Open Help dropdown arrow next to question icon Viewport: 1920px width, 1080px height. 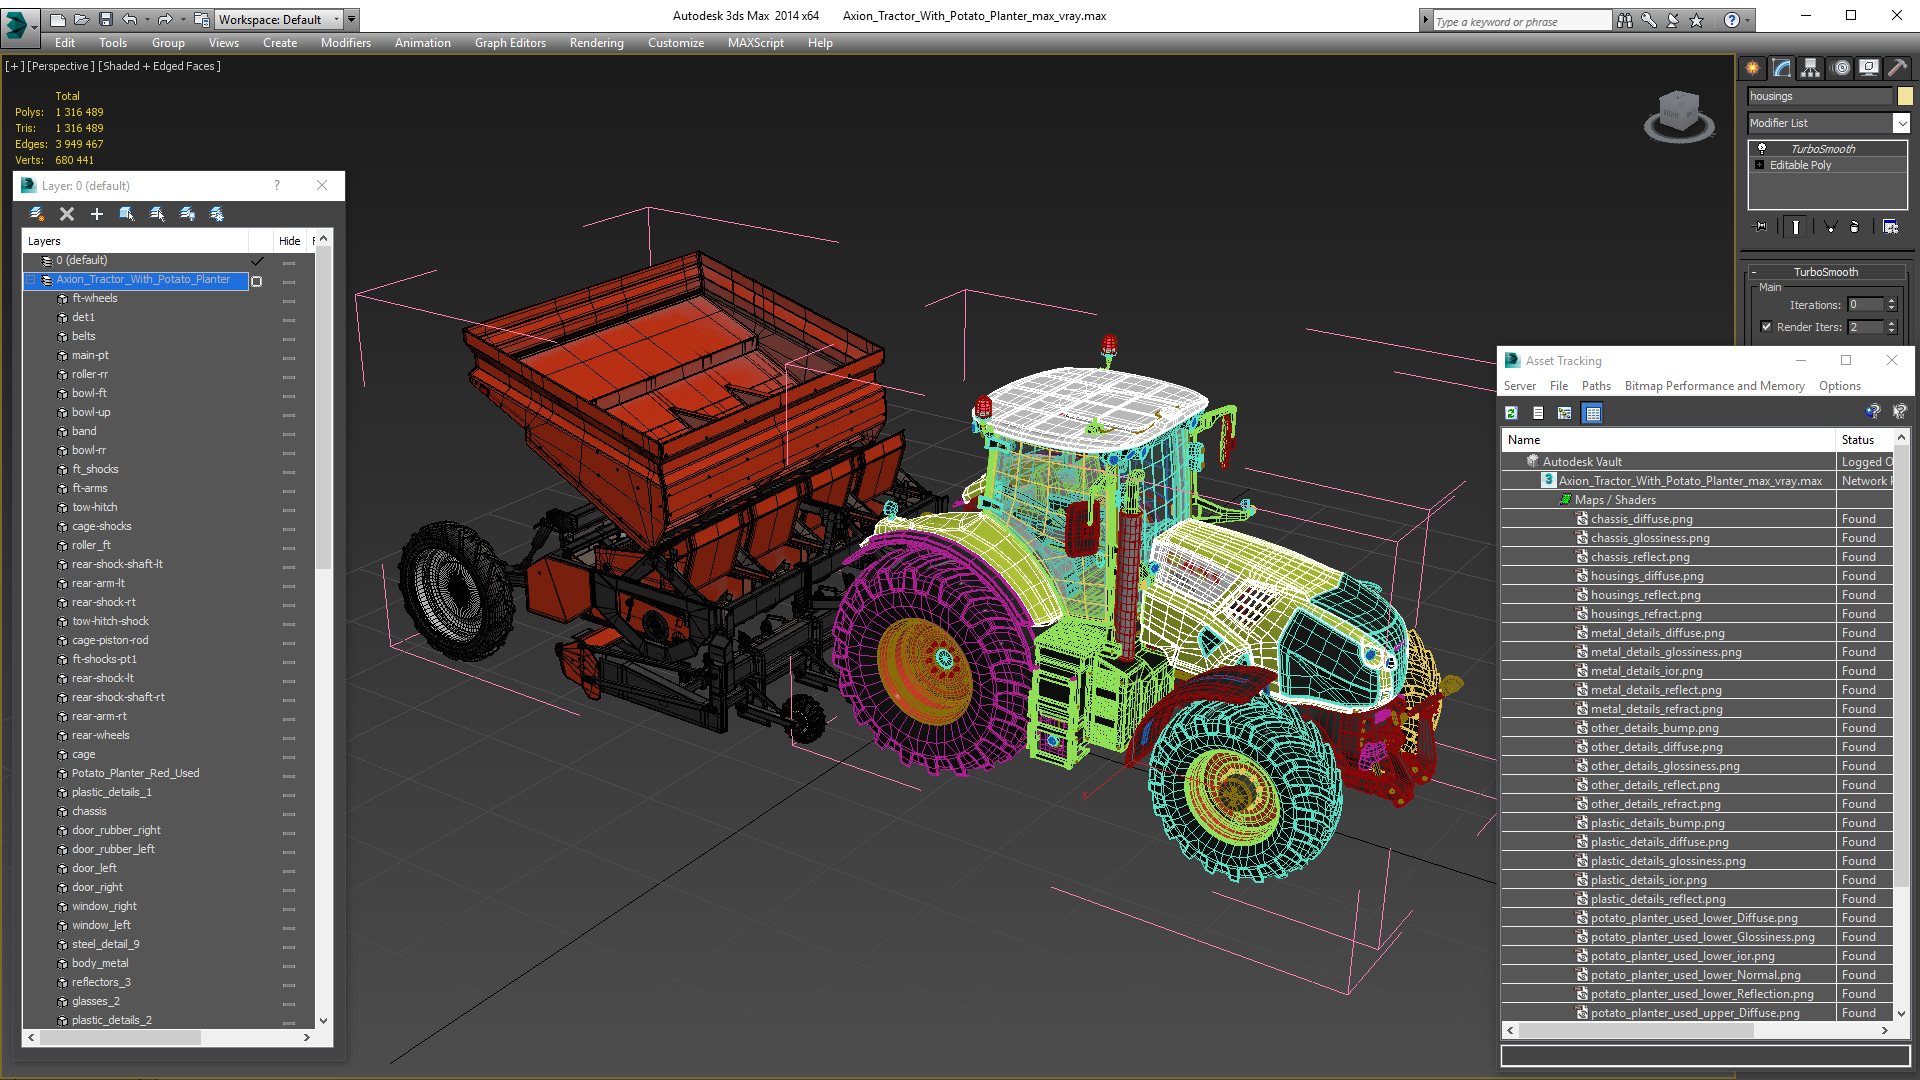point(1748,20)
